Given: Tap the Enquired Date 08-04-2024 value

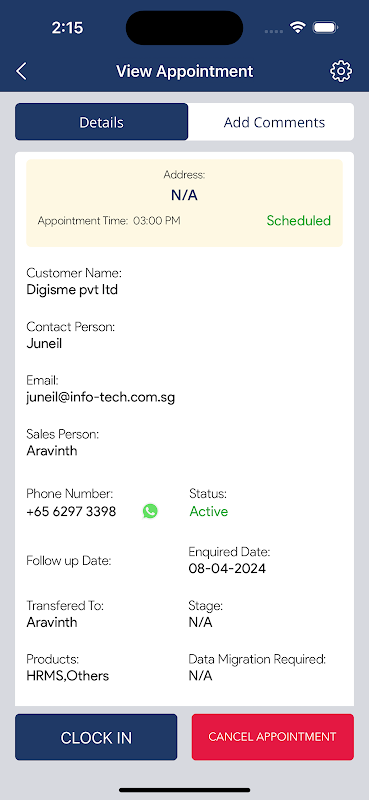Looking at the screenshot, I should tap(227, 568).
